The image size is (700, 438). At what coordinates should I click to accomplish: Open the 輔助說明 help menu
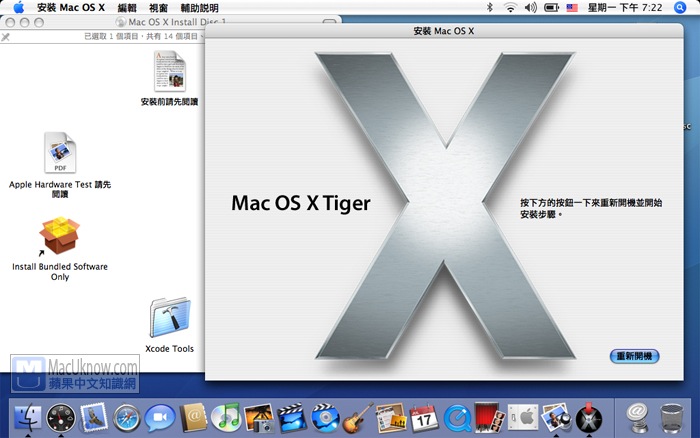point(200,8)
